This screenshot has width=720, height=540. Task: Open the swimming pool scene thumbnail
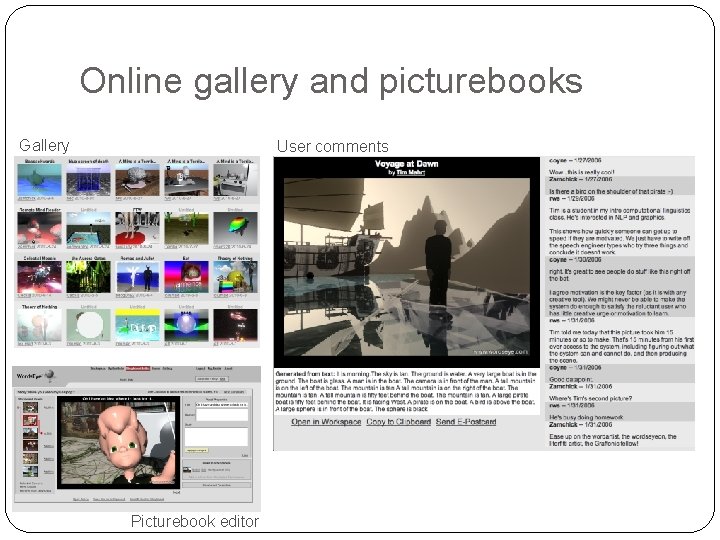[x=88, y=228]
